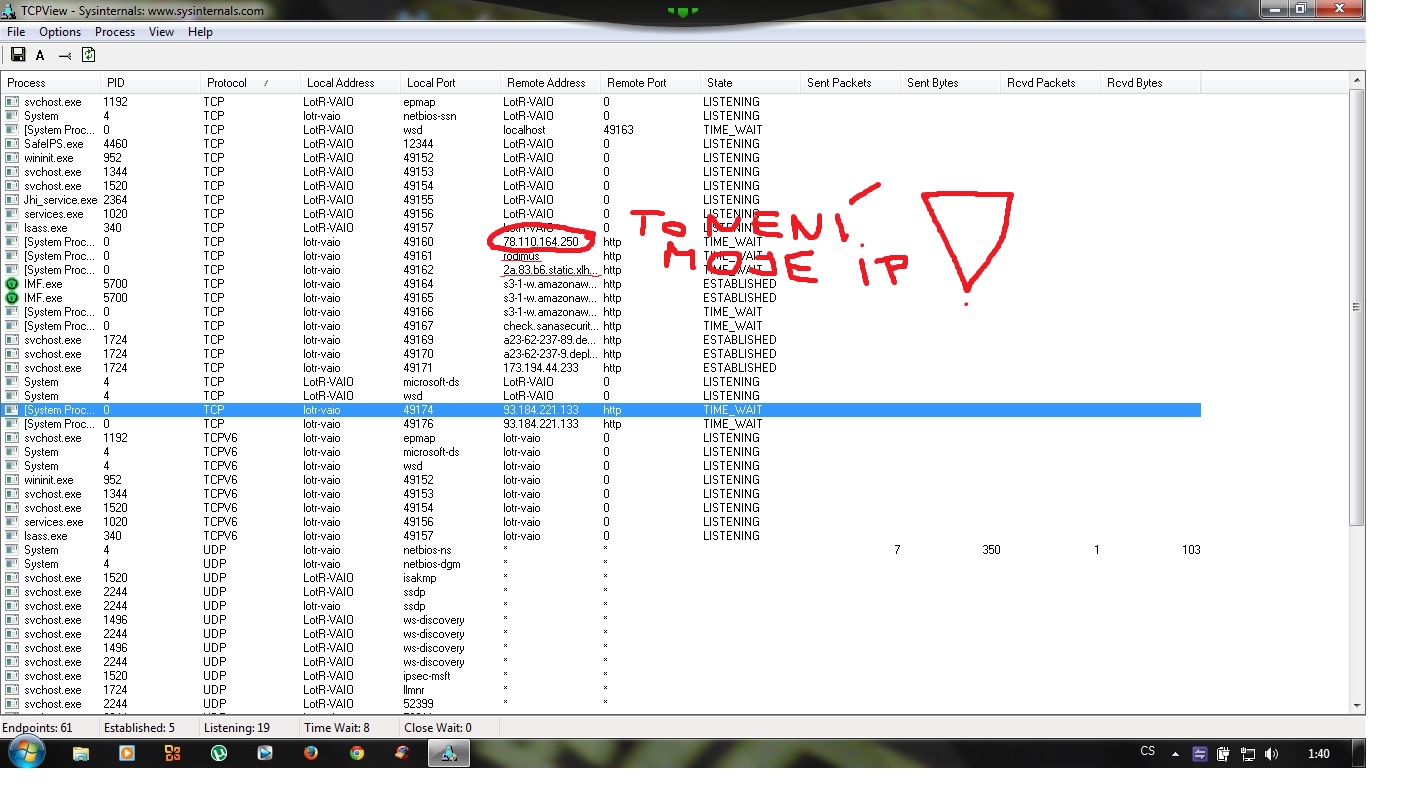The height and width of the screenshot is (791, 1415).
Task: Select remote address 173.194.44.233
Action: (x=540, y=368)
